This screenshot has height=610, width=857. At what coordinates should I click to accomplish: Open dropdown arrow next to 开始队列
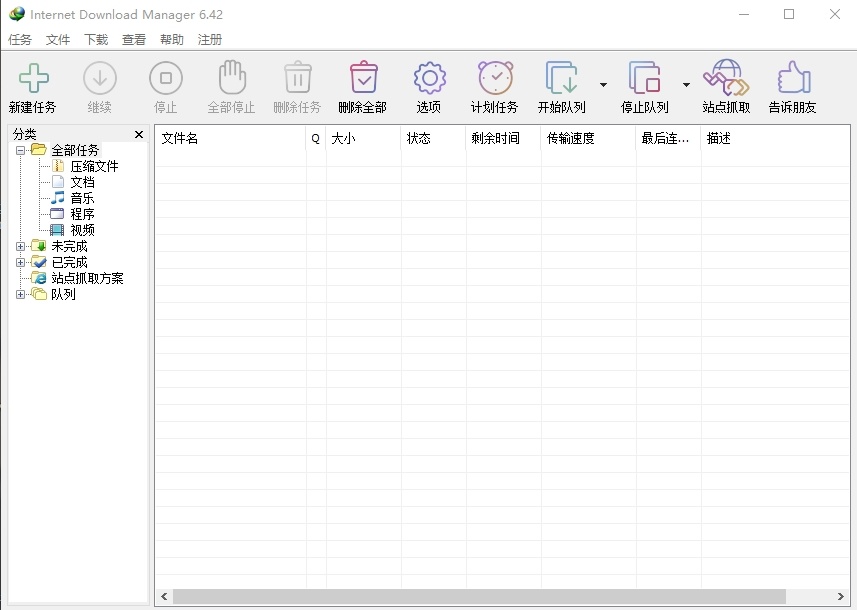[x=603, y=85]
